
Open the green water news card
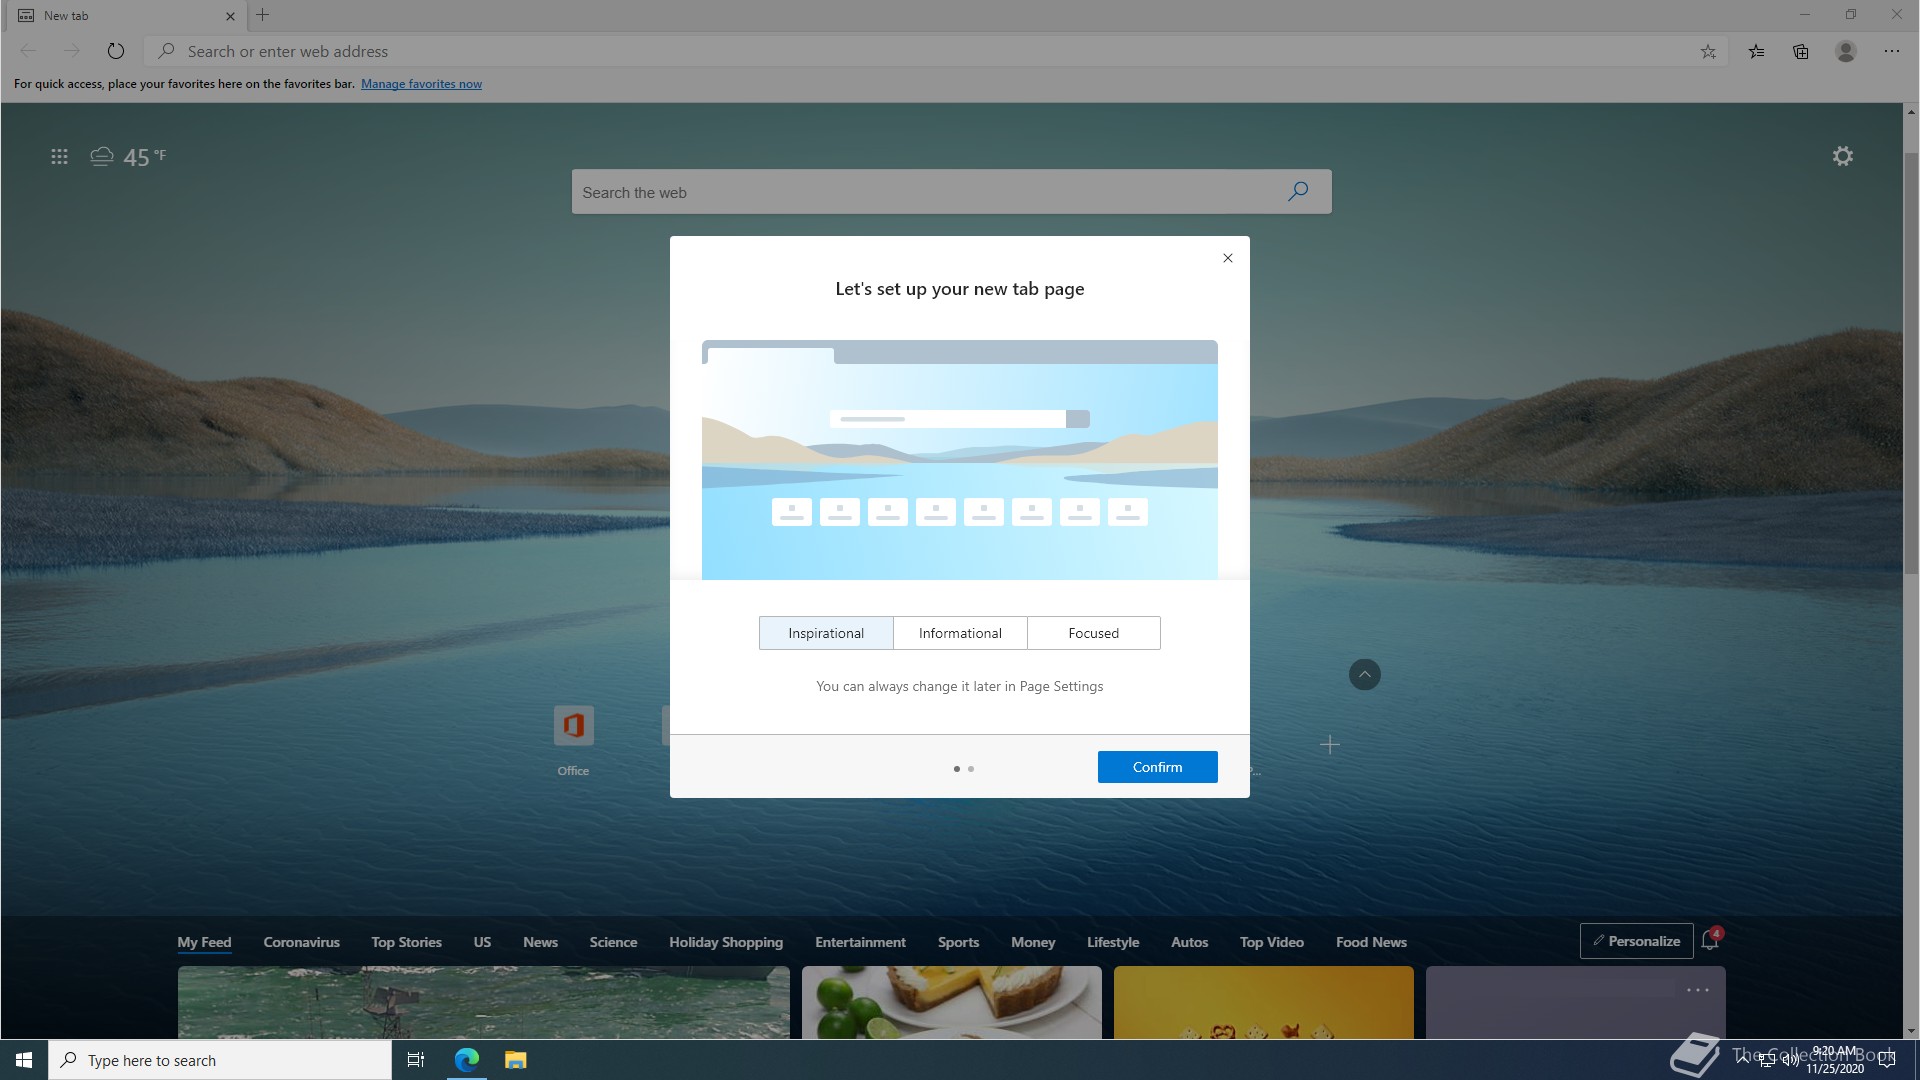pos(484,1002)
